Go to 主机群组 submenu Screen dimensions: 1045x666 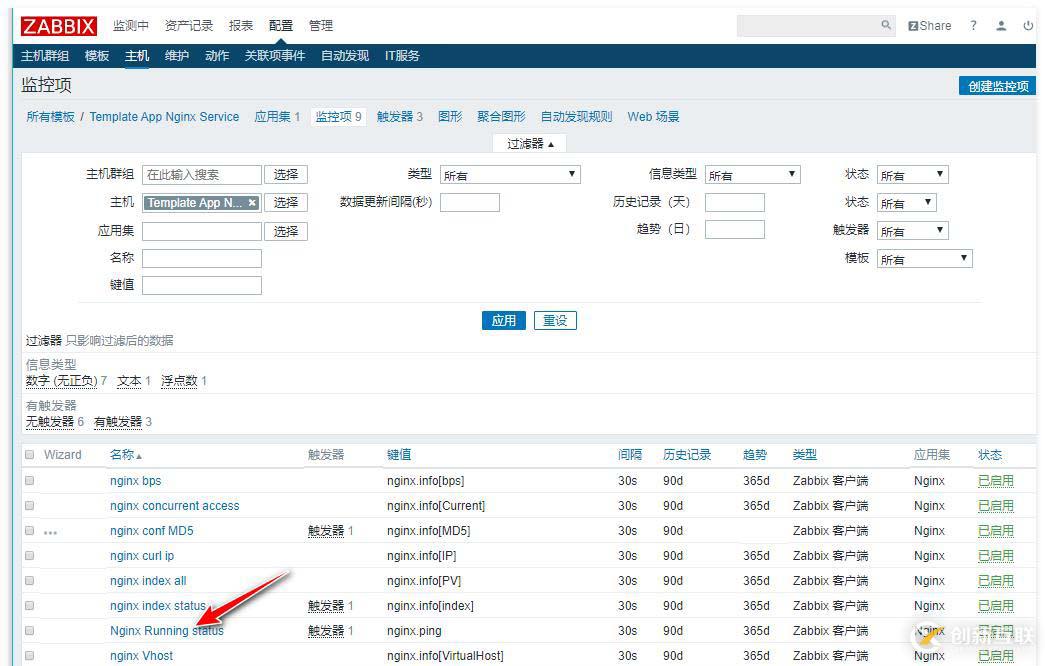[45, 56]
